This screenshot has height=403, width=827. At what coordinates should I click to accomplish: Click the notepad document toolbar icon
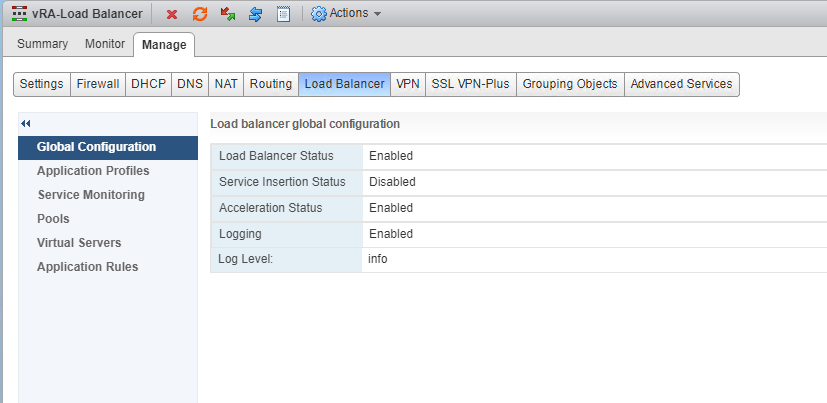point(283,14)
